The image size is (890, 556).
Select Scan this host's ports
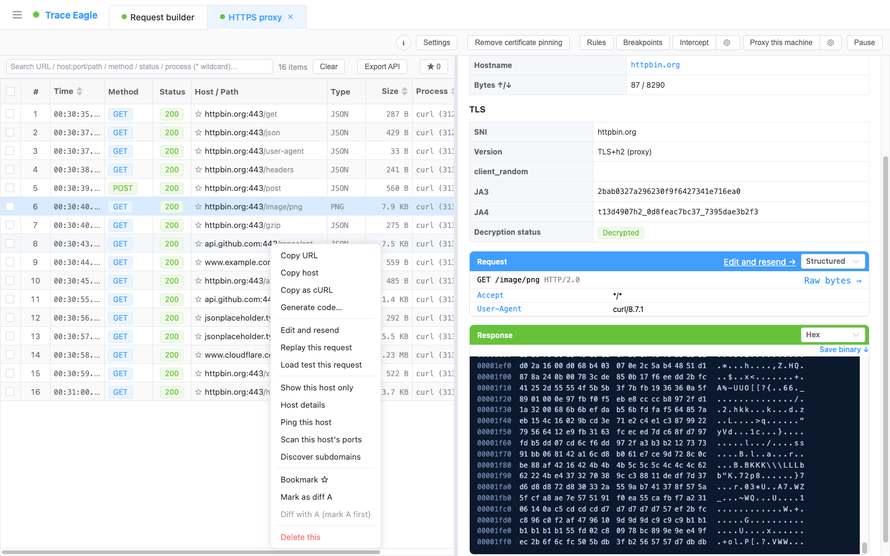326,440
